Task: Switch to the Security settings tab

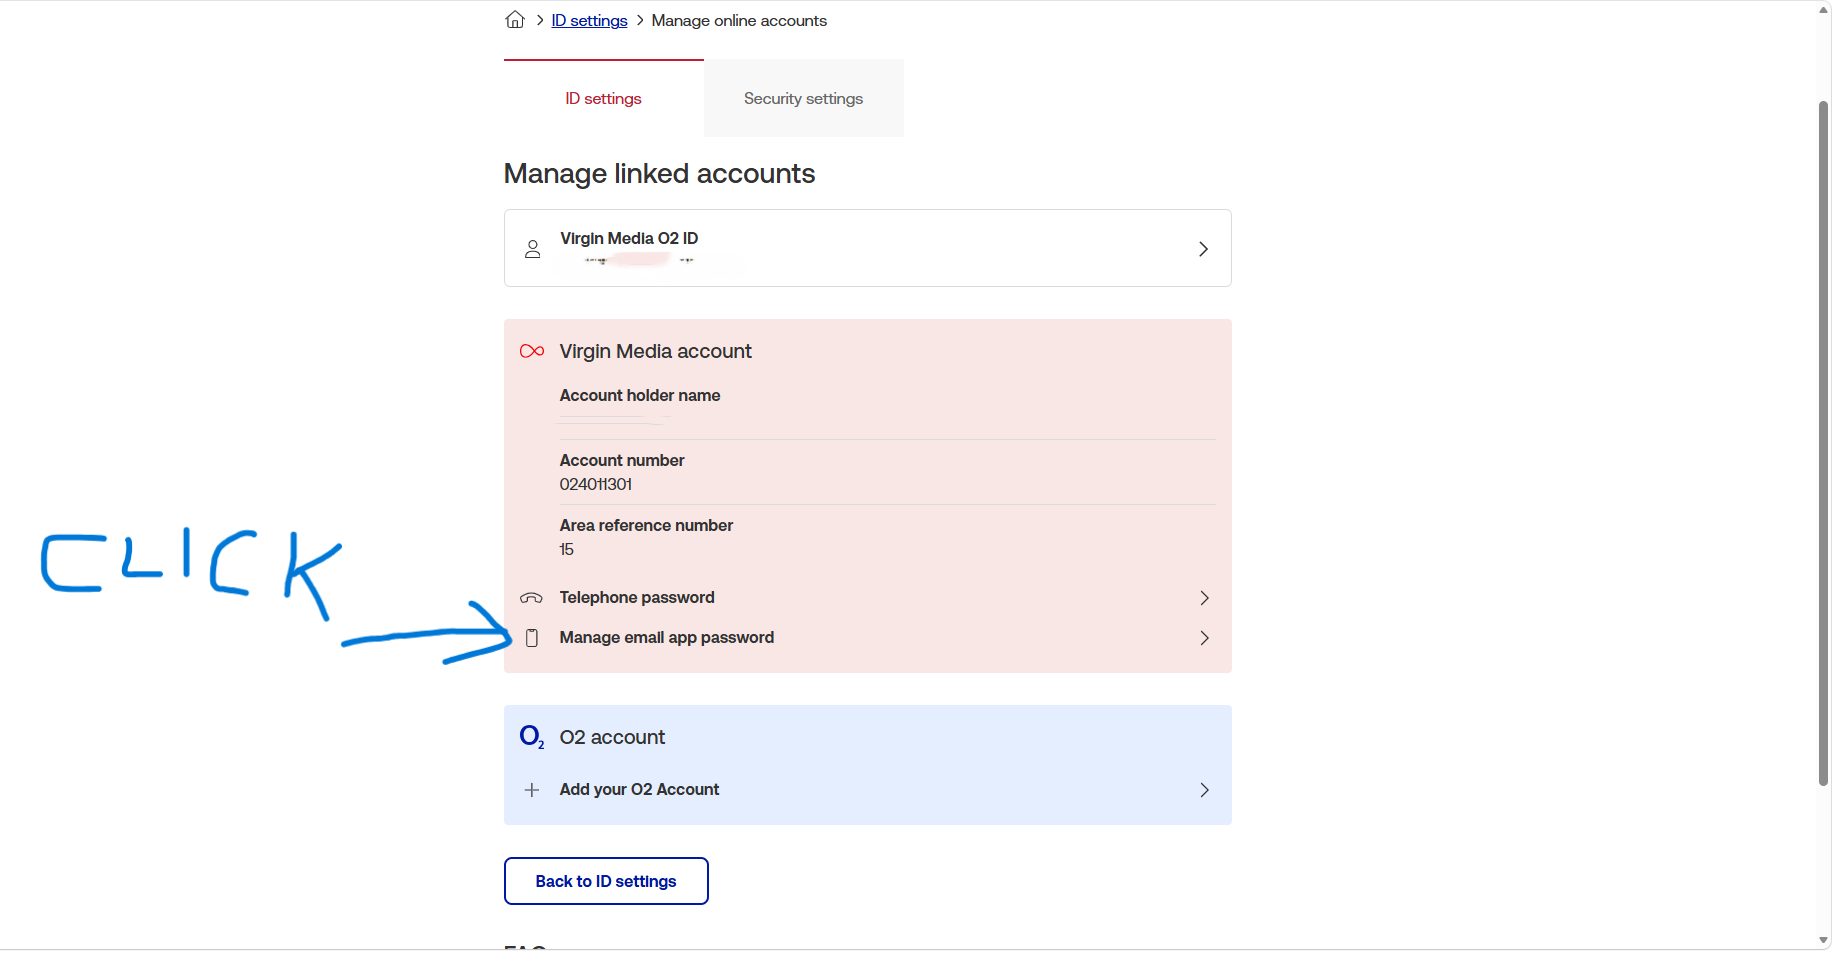Action: point(804,98)
